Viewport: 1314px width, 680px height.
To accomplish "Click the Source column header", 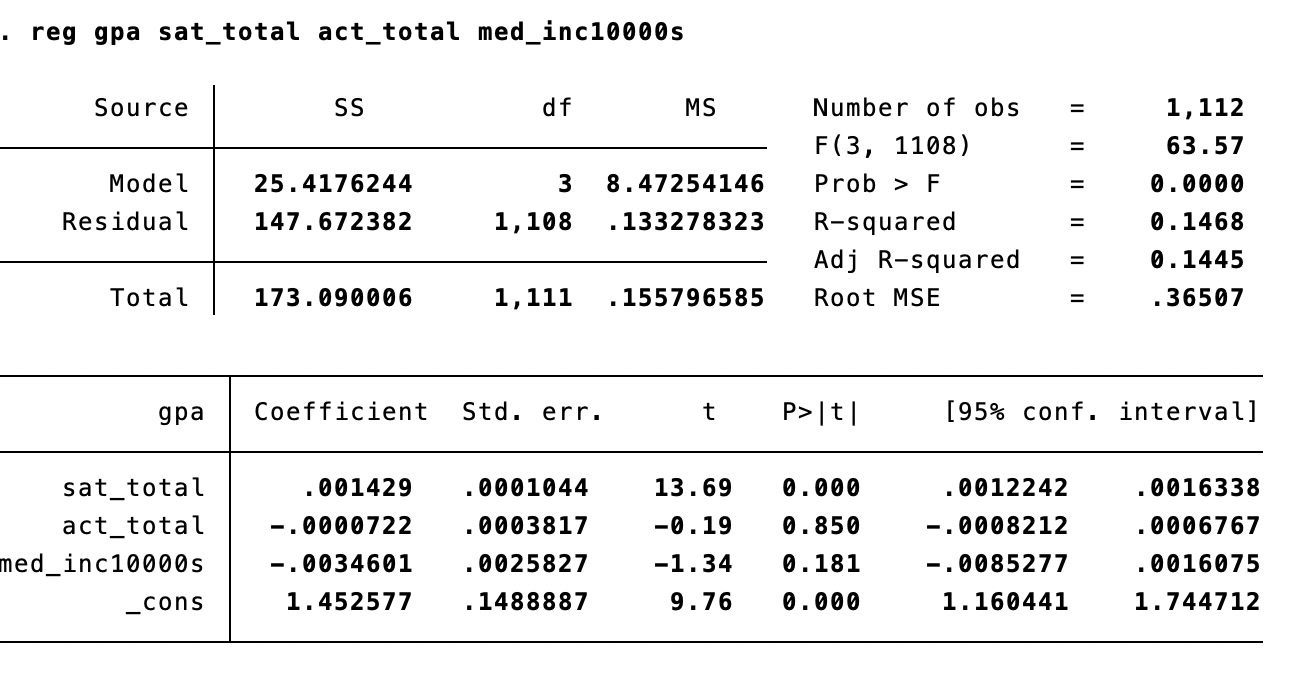I will pos(141,108).
